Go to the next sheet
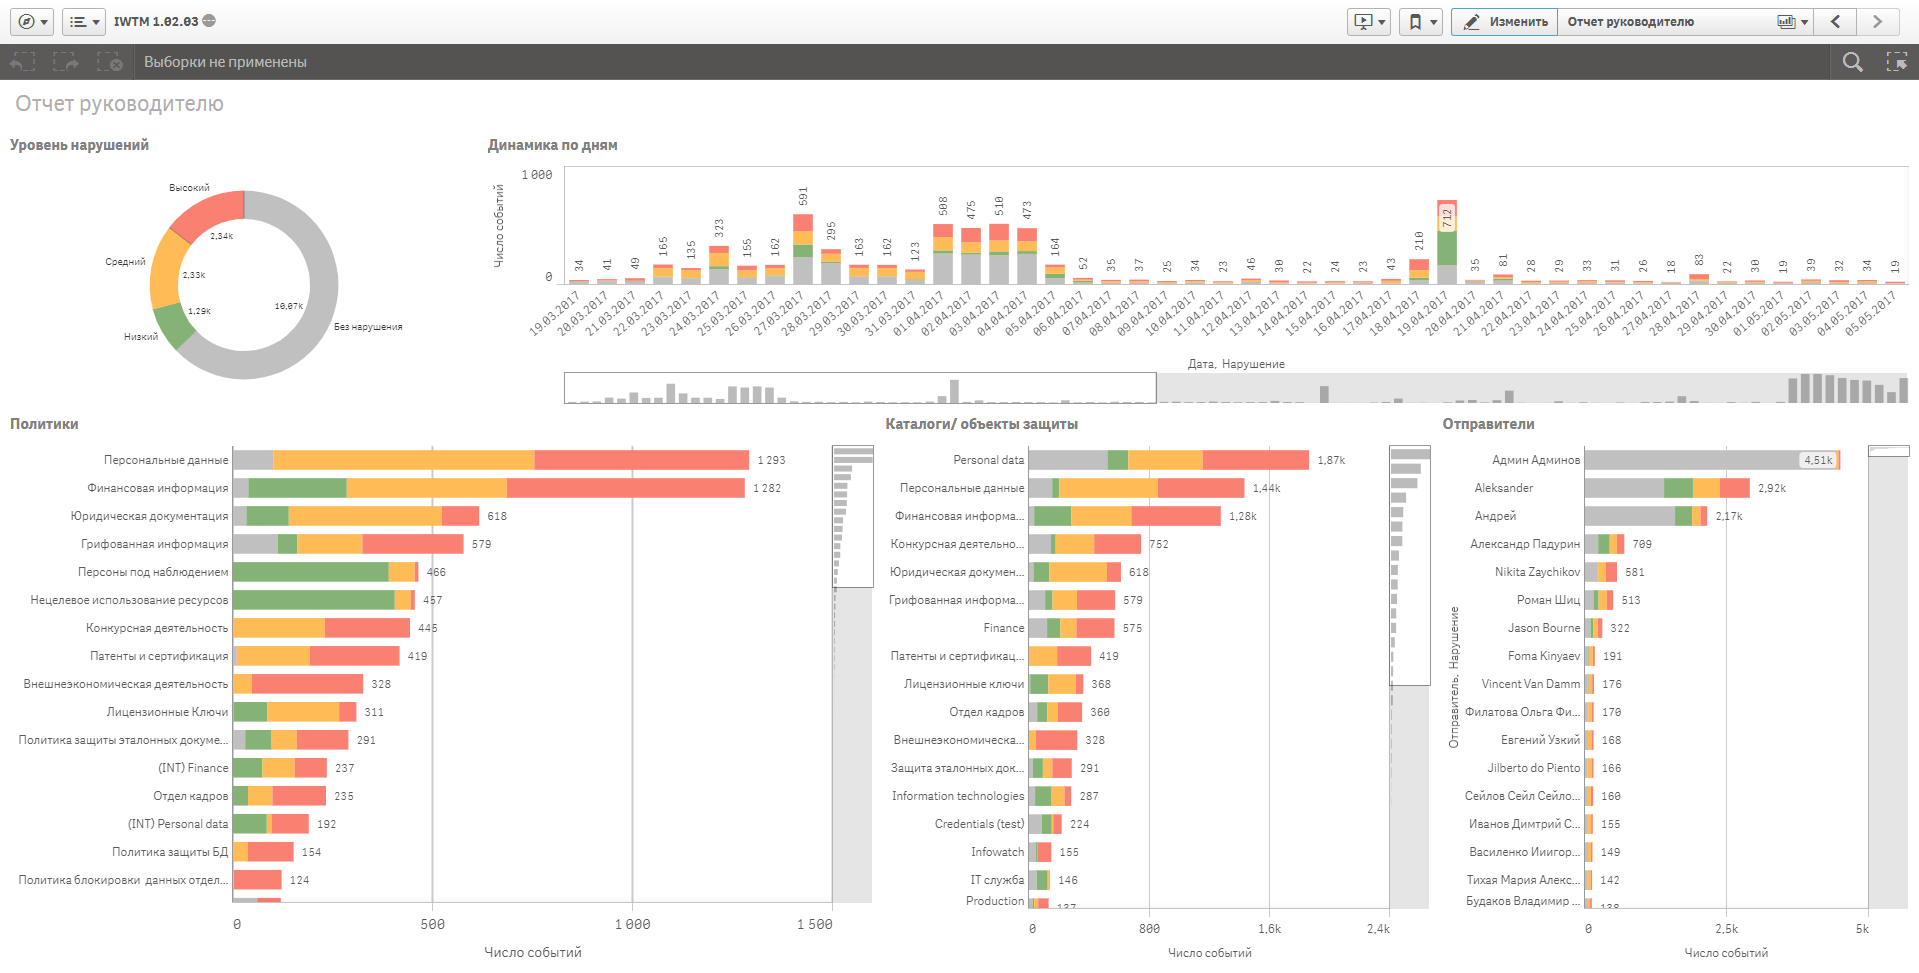Screen dimensions: 1919x973 coord(1877,21)
